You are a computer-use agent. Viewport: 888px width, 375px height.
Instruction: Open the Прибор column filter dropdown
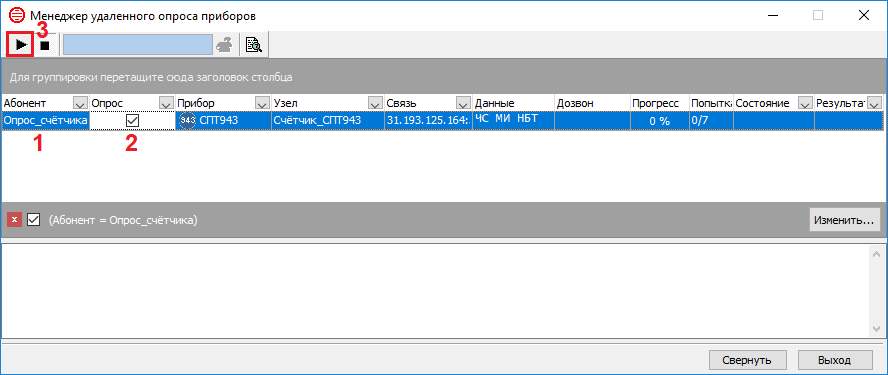coord(262,103)
